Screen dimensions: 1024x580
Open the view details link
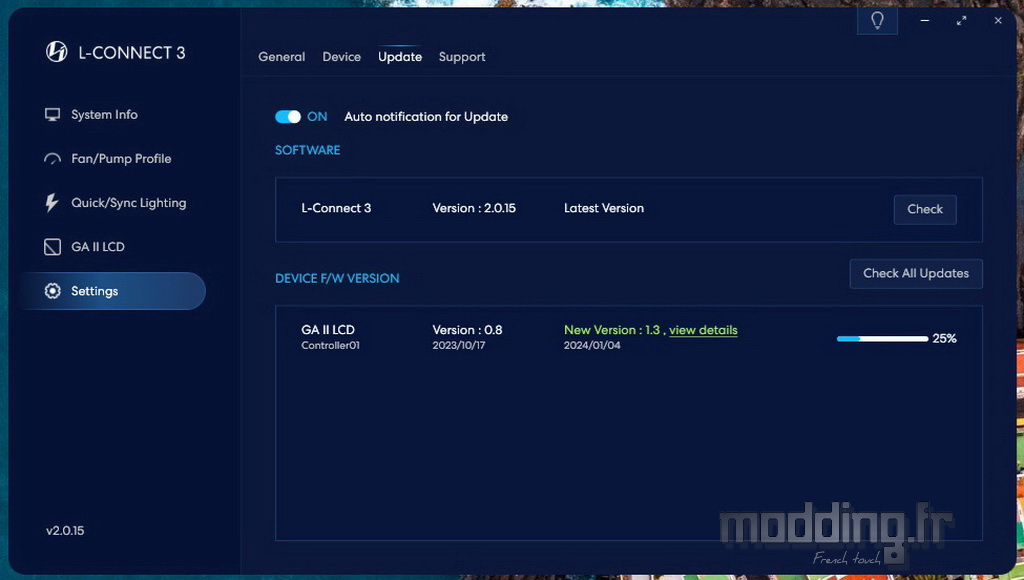[x=703, y=330]
